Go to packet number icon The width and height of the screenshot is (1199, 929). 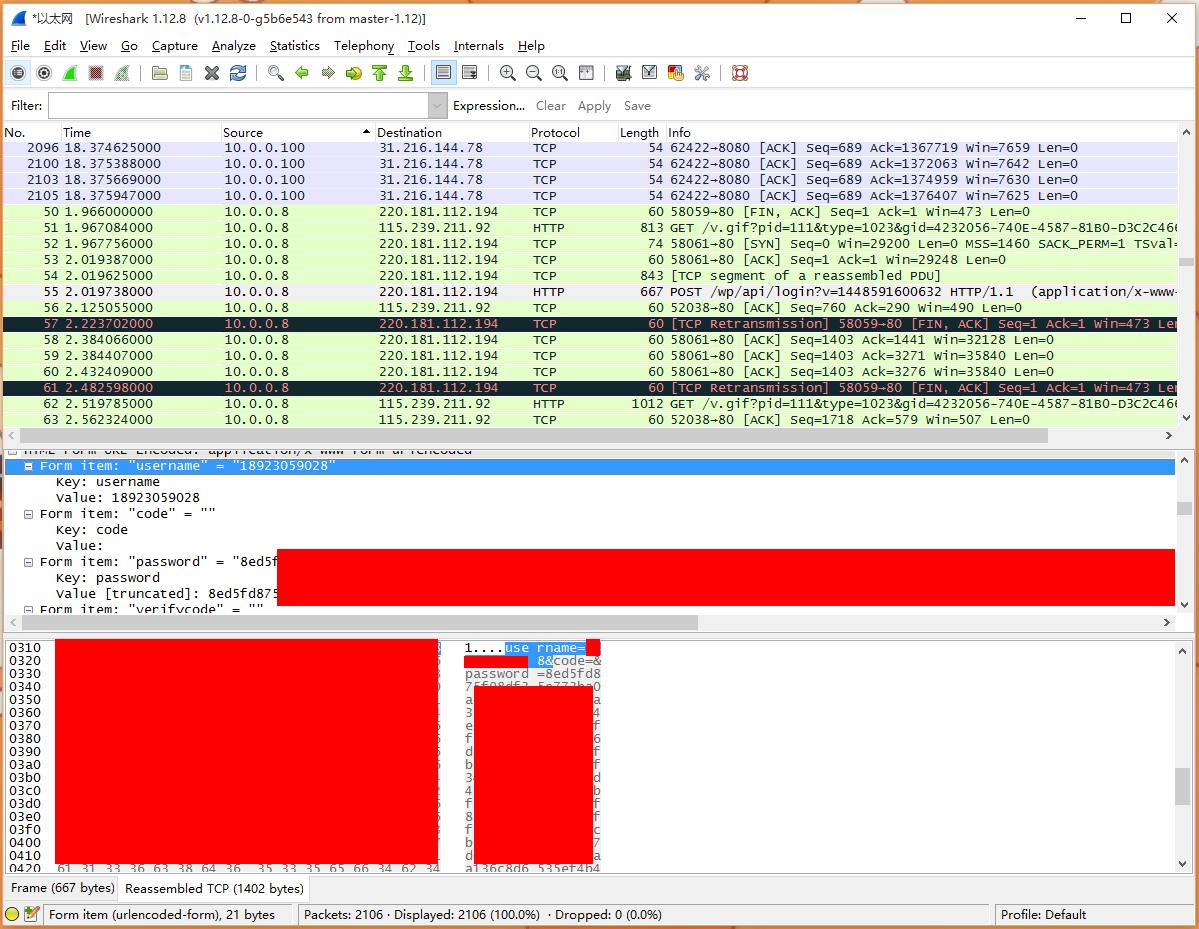354,73
